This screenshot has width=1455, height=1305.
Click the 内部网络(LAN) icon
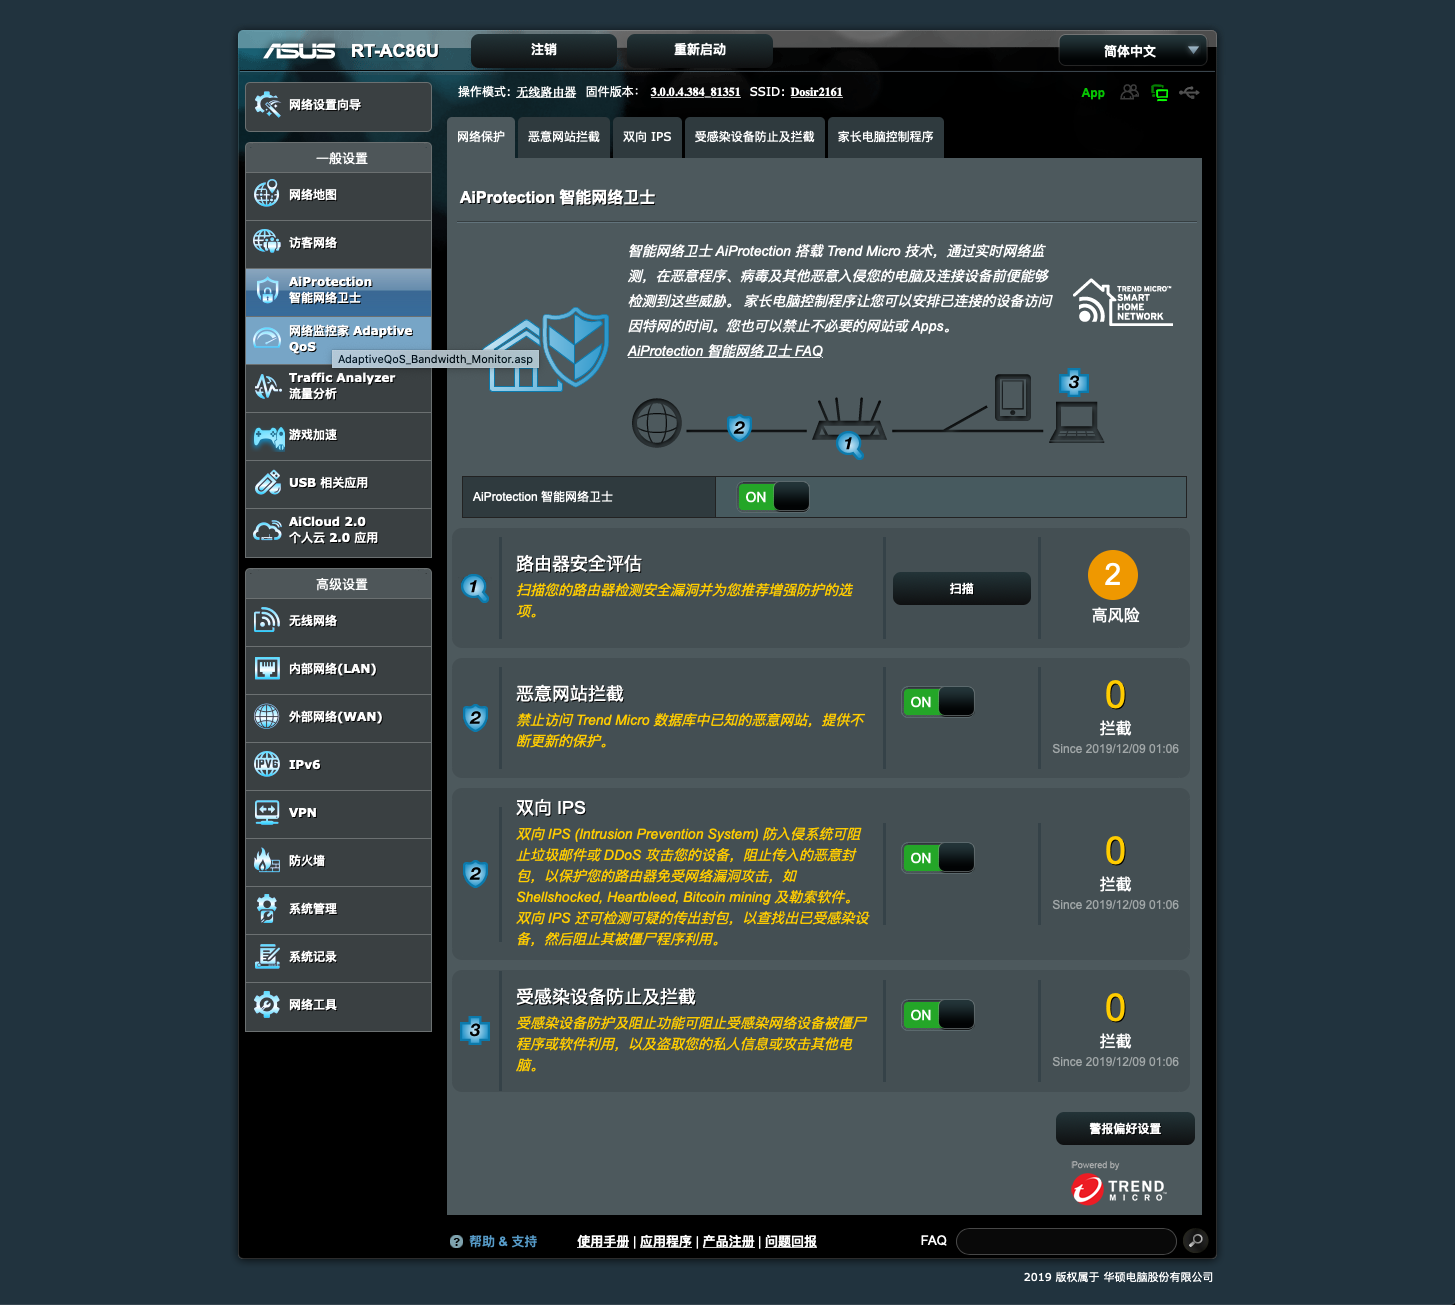click(267, 668)
